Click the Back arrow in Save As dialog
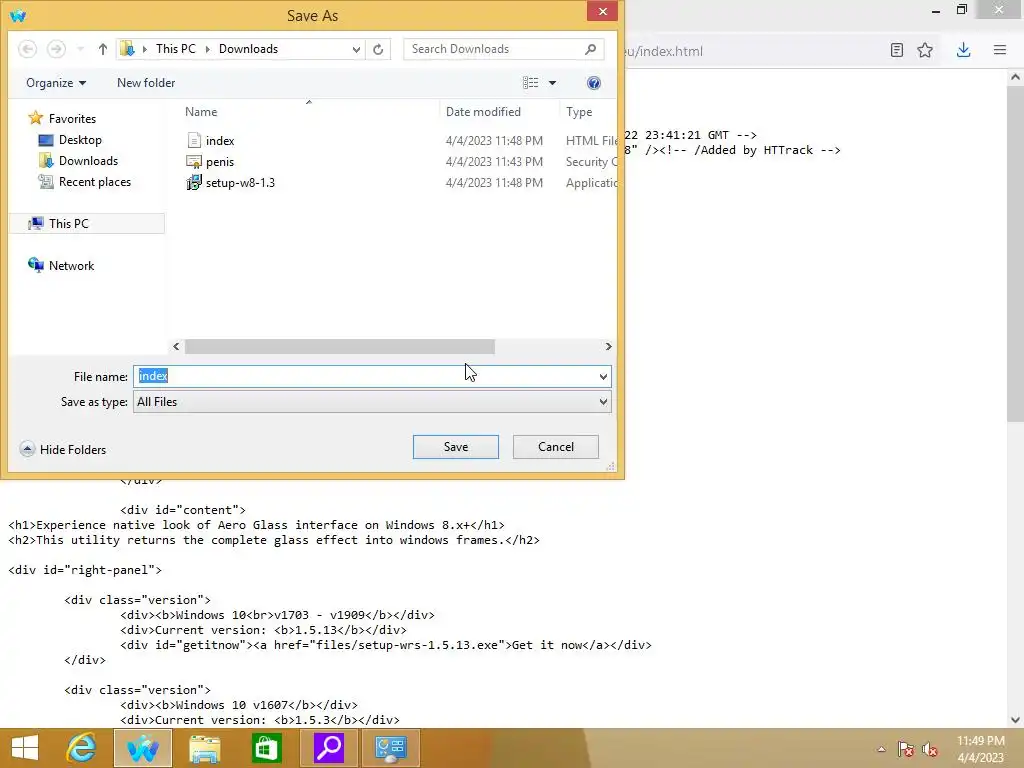The image size is (1024, 768). [27, 49]
